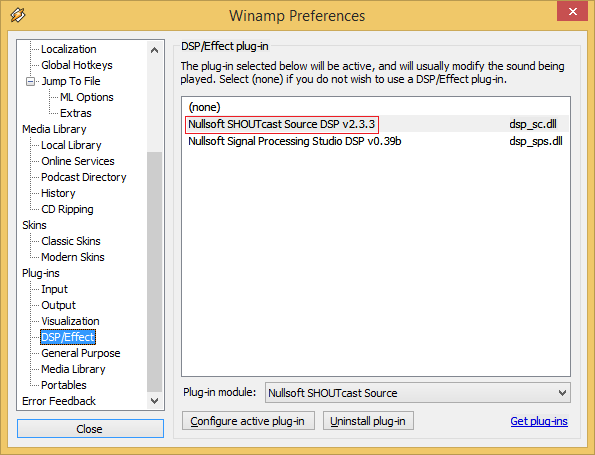Image resolution: width=595 pixels, height=455 pixels.
Task: Close the Winamp Preferences window
Action: (572, 11)
